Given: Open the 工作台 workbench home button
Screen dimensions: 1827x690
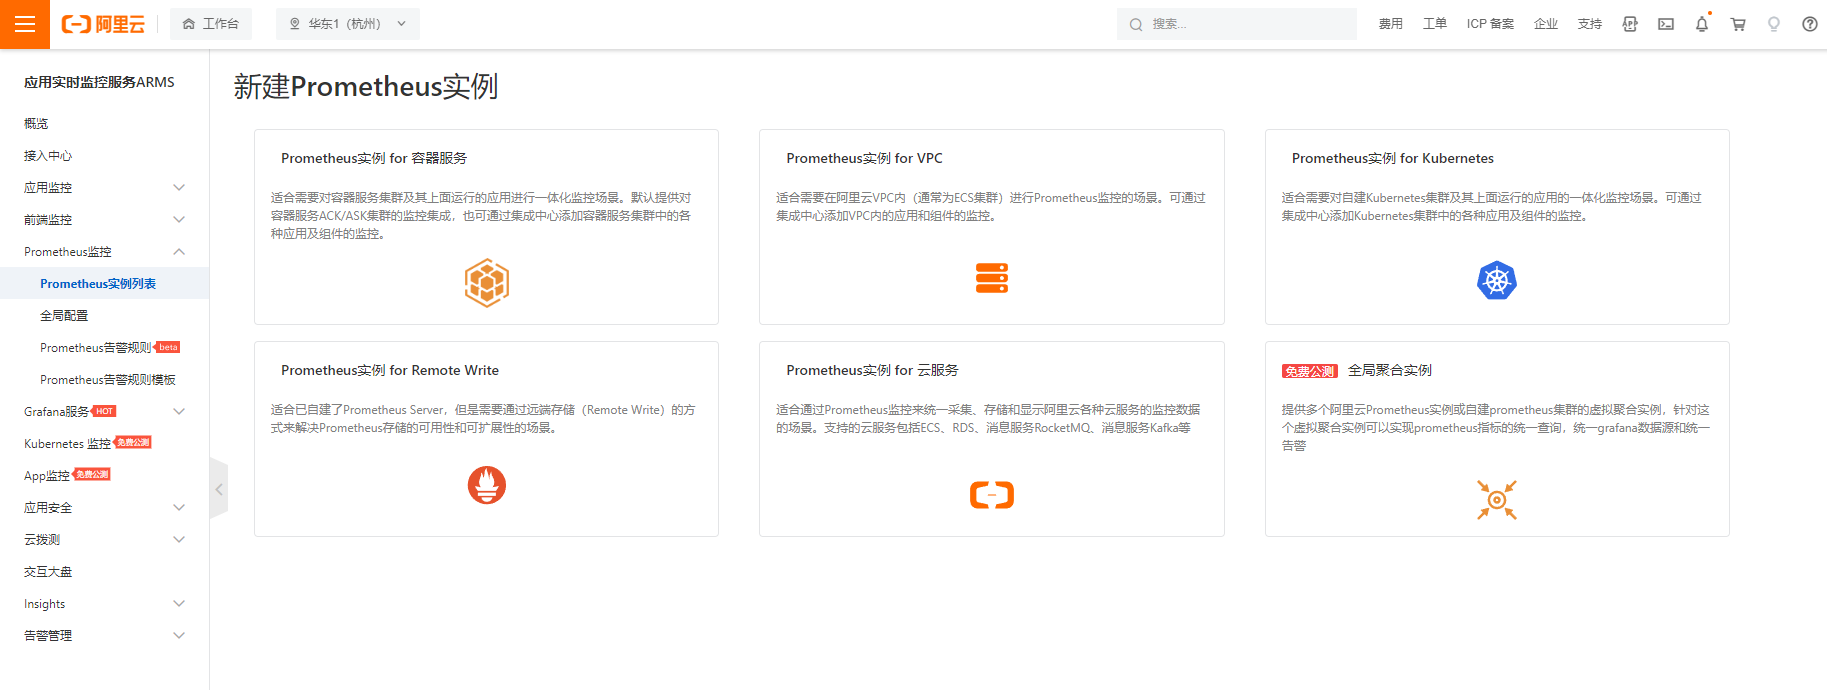Looking at the screenshot, I should coord(211,24).
